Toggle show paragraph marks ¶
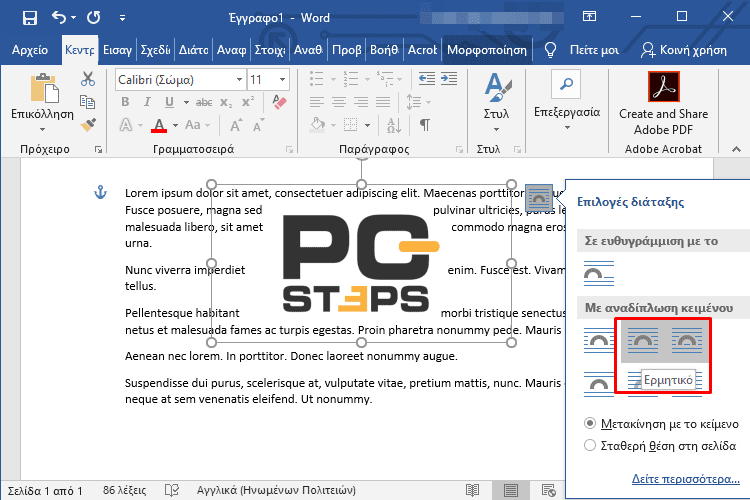This screenshot has height=500, width=750. (424, 125)
